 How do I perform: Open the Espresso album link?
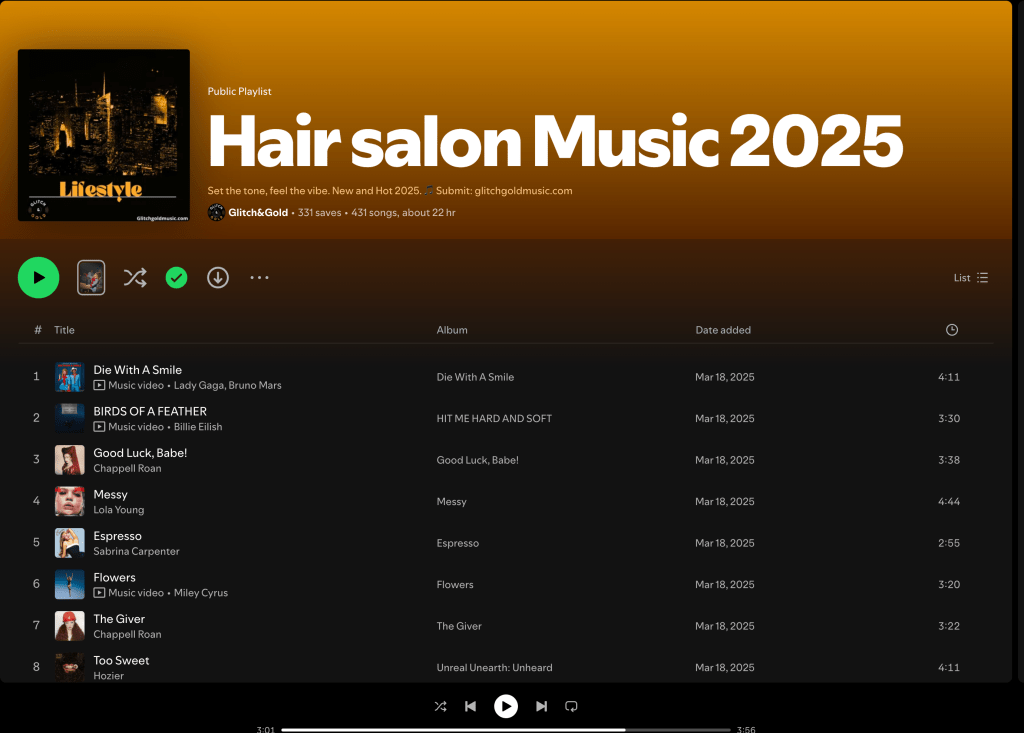coord(458,543)
